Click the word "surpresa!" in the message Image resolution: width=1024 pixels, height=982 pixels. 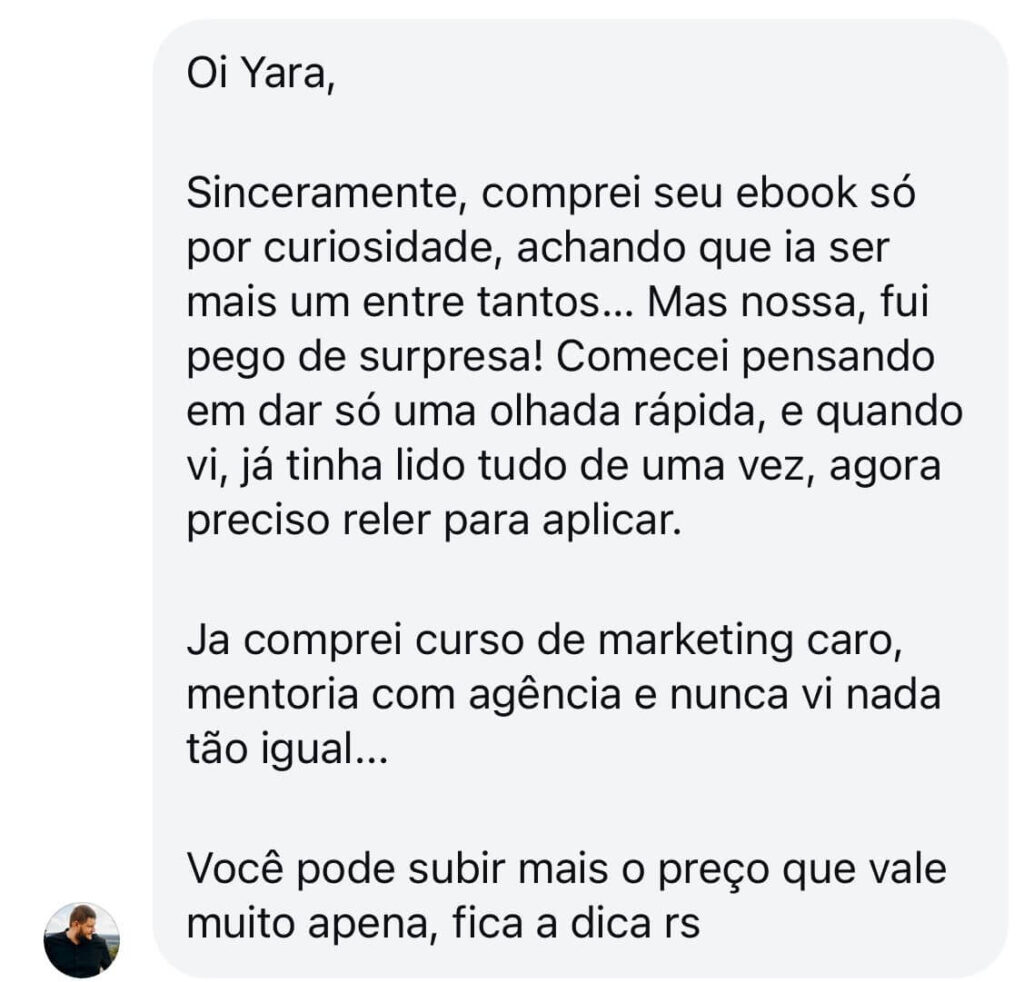[x=452, y=359]
